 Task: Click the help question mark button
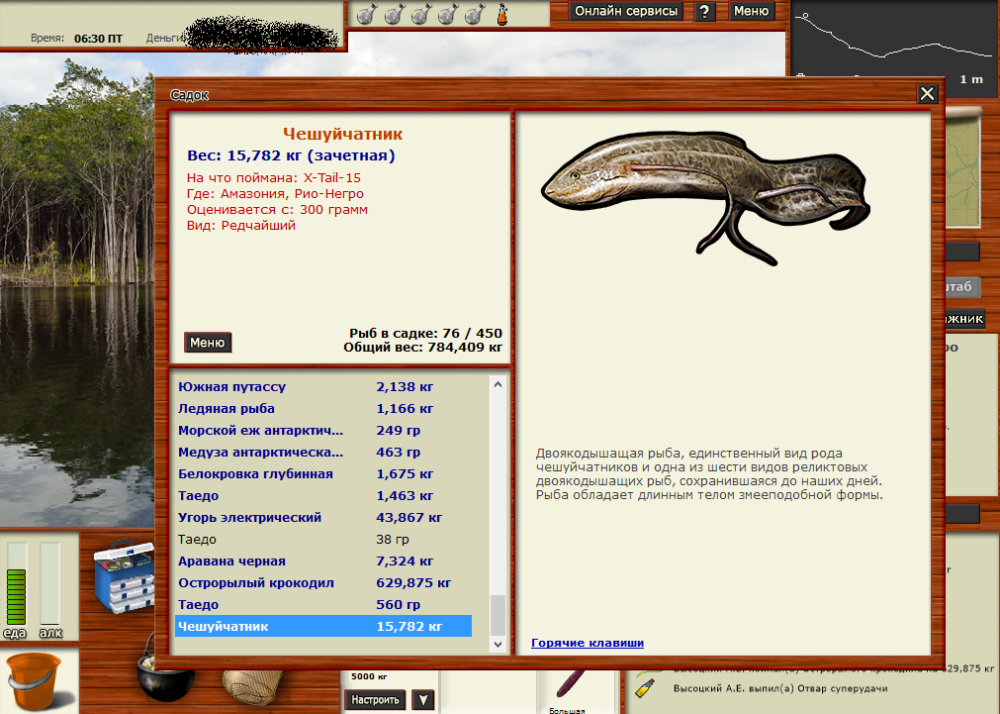pos(705,11)
